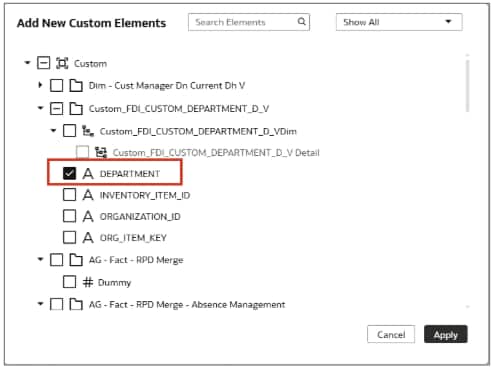Click Custom_FDI_CUSTOM_DEPARTMENT_D_V Detail label
Image resolution: width=495 pixels, height=370 pixels.
[x=216, y=153]
